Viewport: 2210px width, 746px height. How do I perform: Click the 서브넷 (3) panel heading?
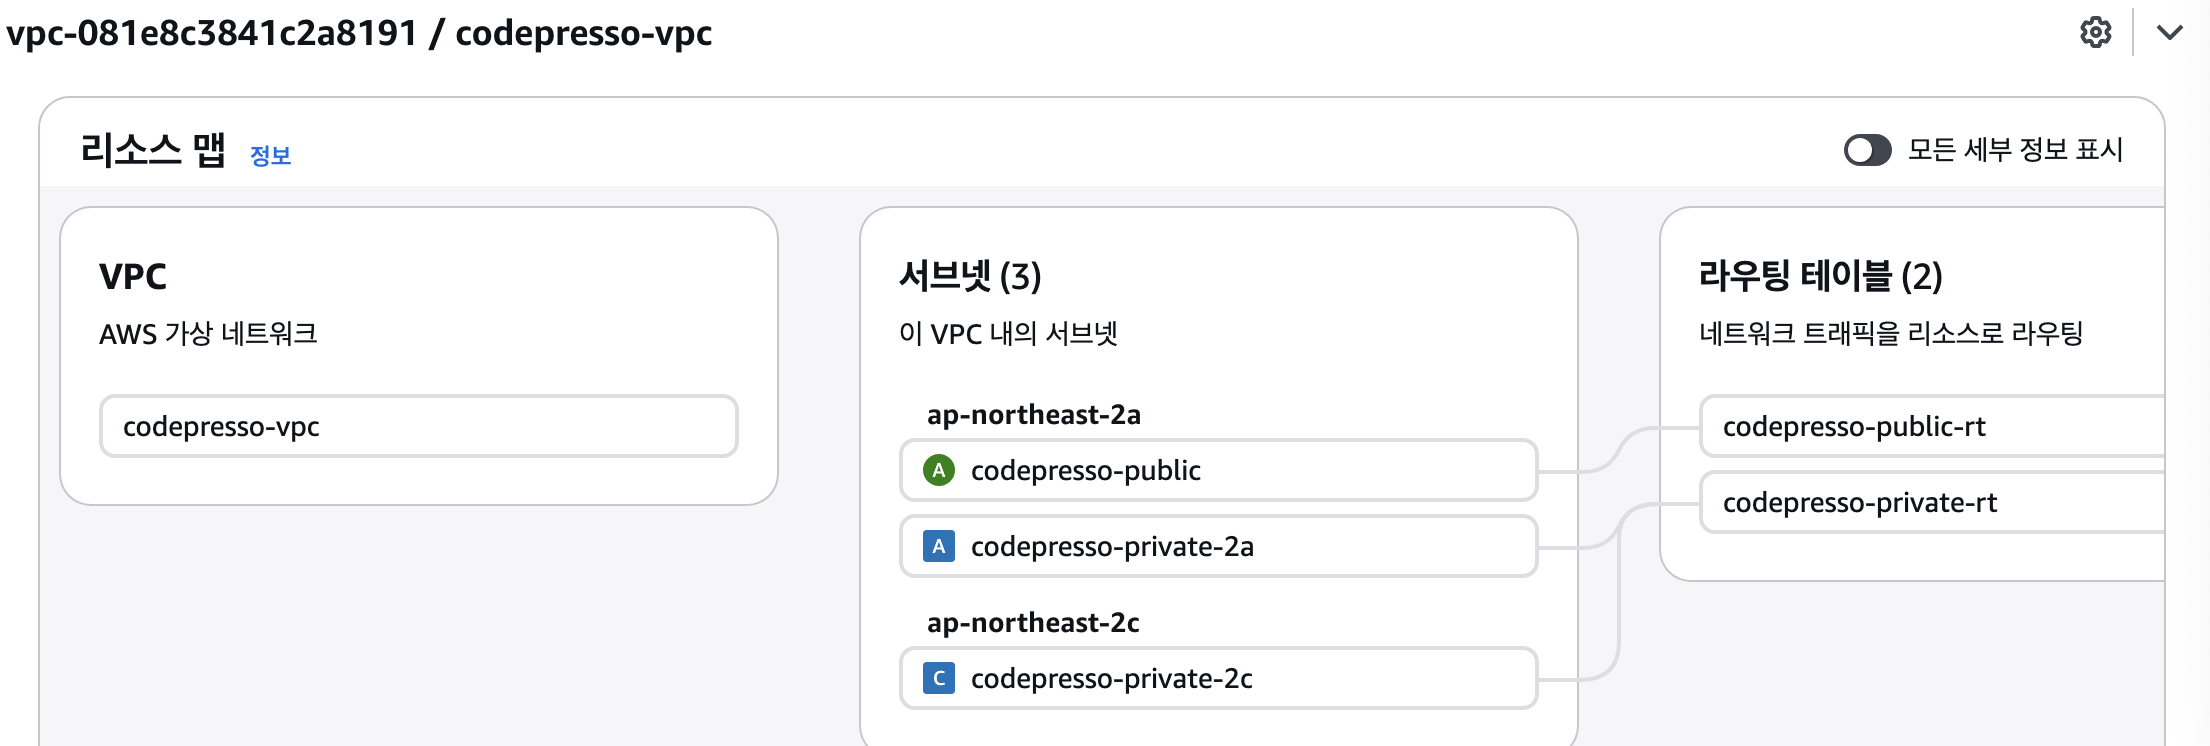point(970,275)
